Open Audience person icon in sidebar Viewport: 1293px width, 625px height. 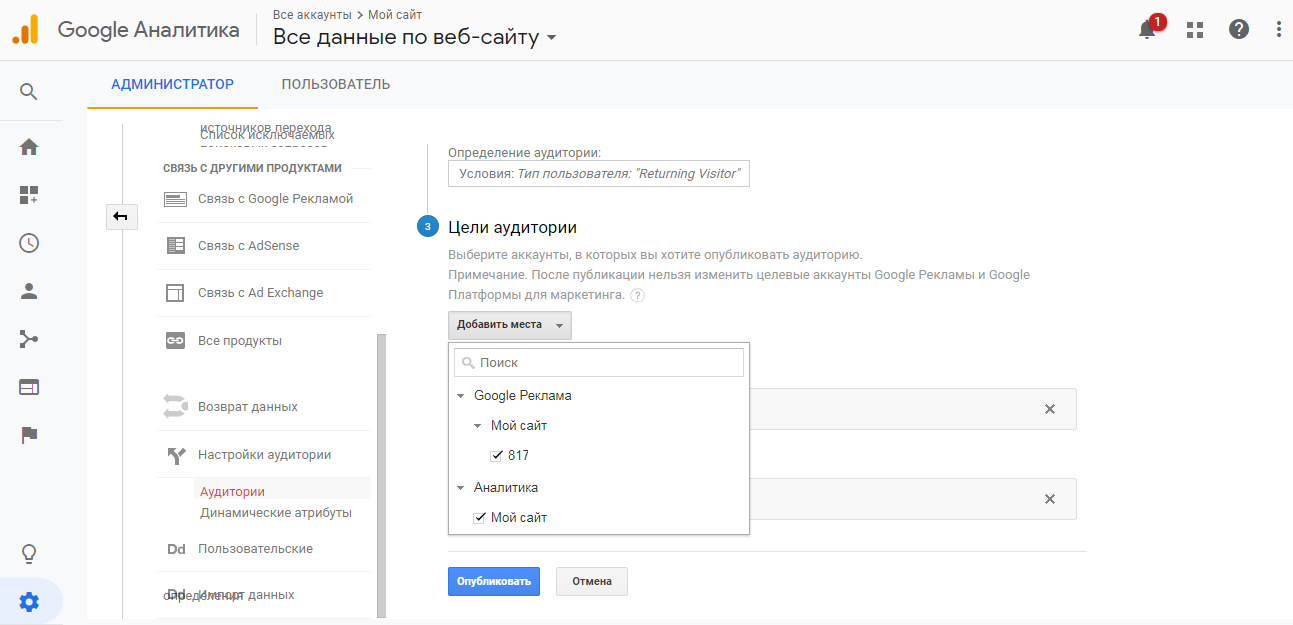point(29,291)
